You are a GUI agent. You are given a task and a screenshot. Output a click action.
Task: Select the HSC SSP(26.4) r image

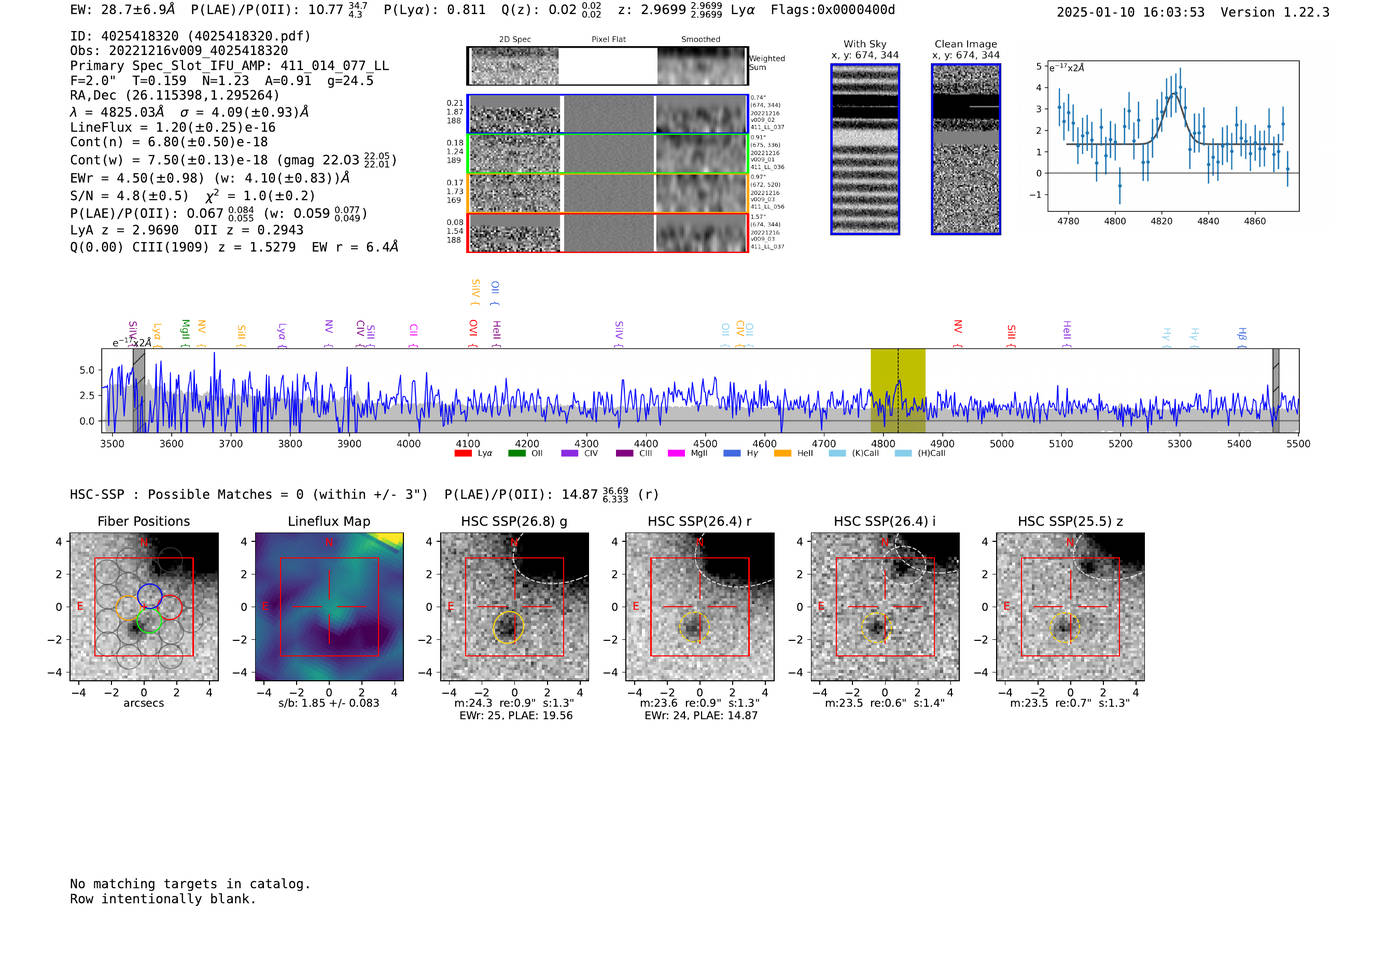(700, 607)
